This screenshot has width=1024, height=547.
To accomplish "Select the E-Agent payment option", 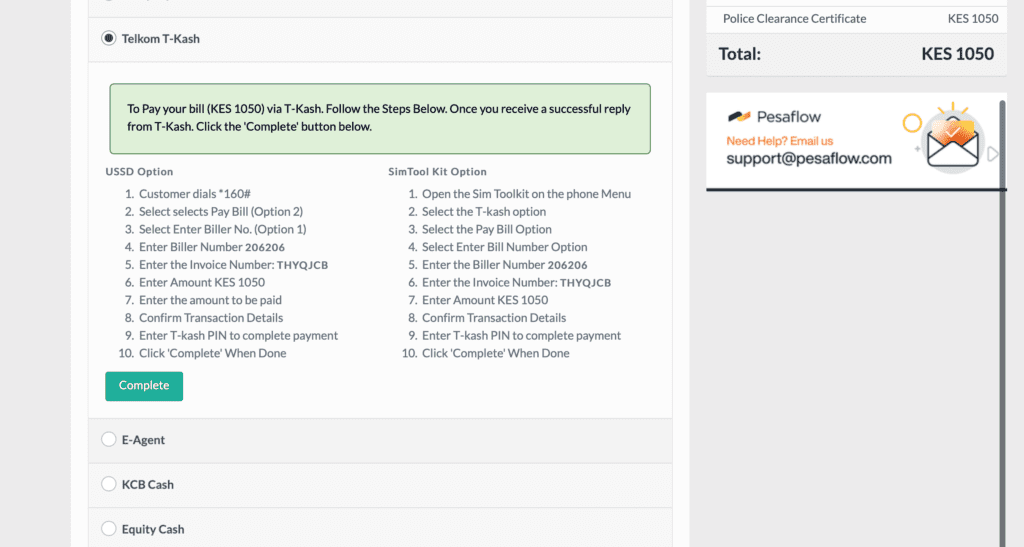I will [x=108, y=439].
